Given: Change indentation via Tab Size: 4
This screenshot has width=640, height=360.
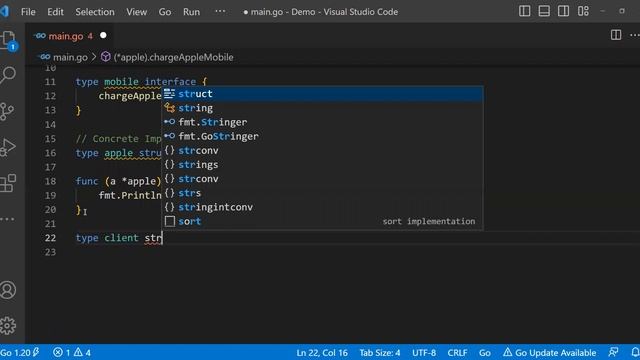Looking at the screenshot, I should click(380, 352).
